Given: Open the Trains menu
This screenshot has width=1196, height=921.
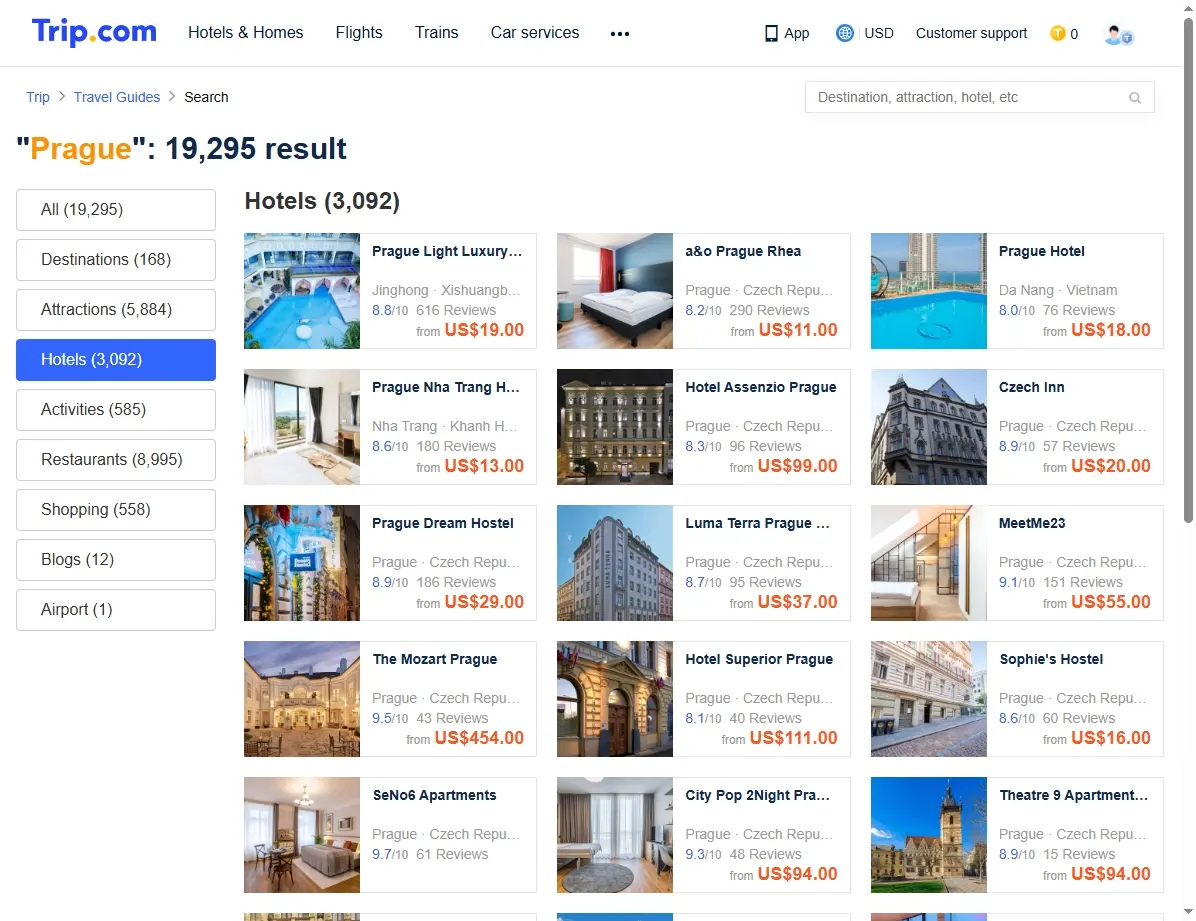Looking at the screenshot, I should pyautogui.click(x=436, y=33).
